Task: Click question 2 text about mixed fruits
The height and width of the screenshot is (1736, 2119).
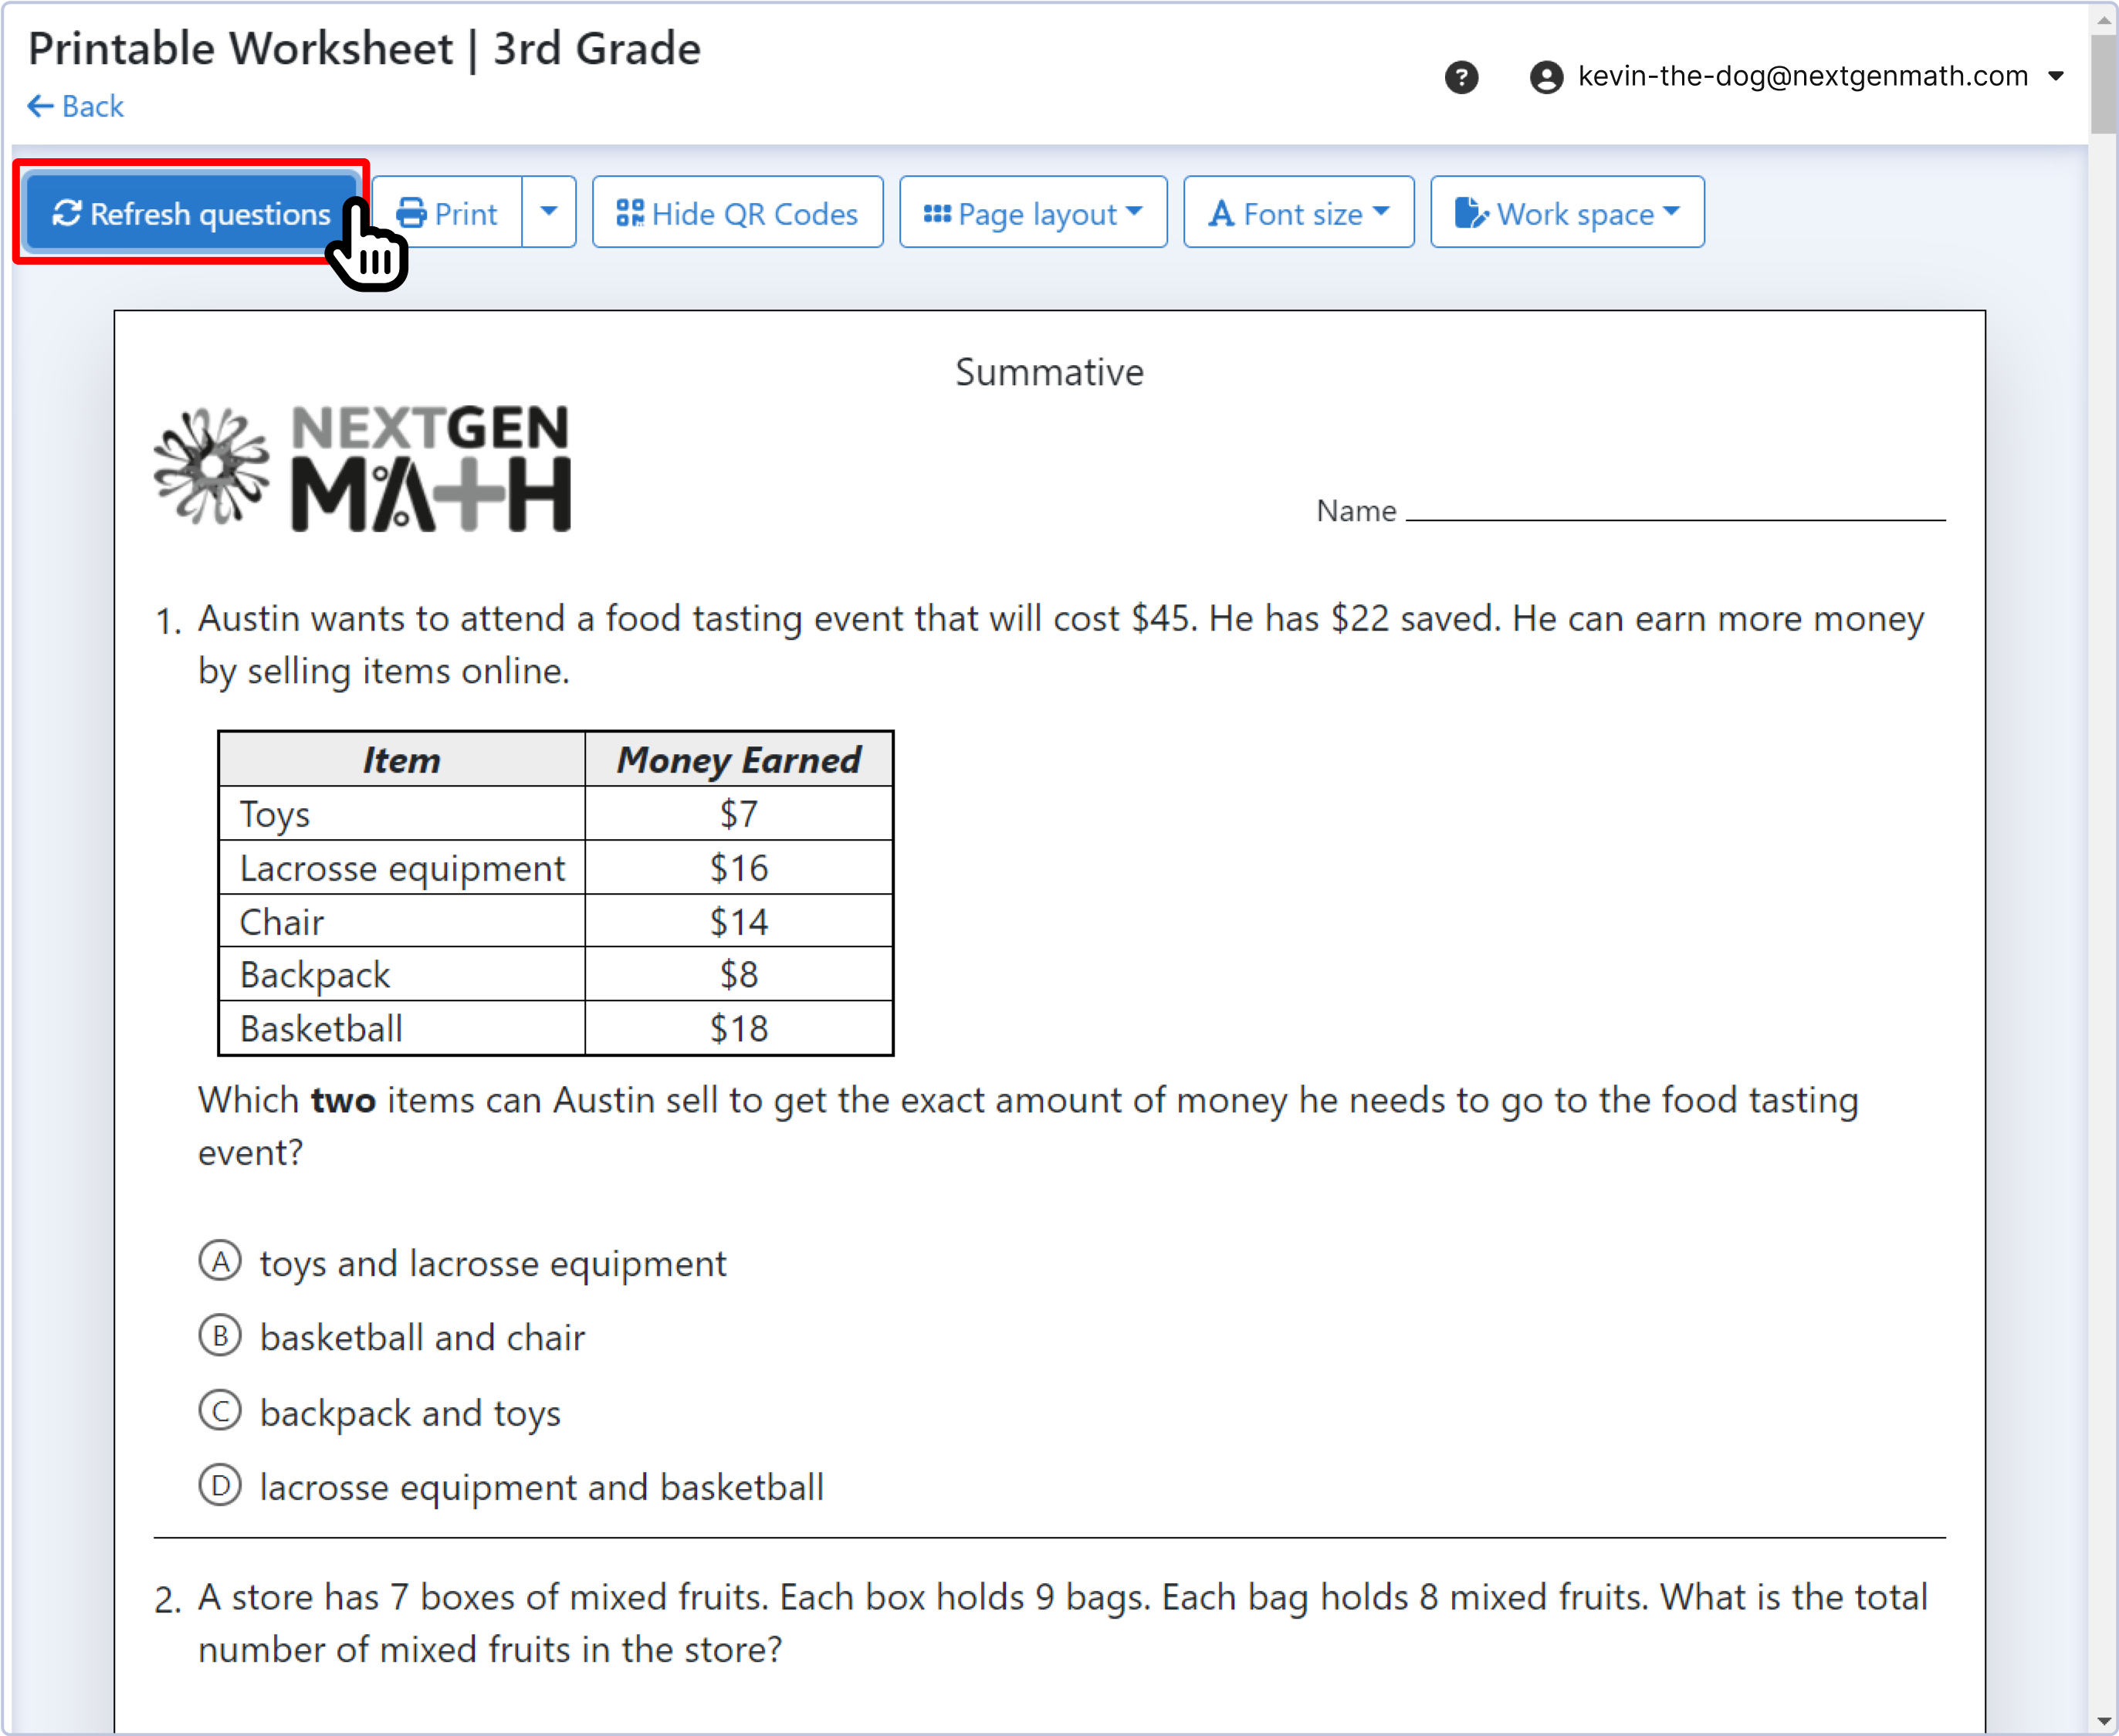Action: pos(1062,1623)
